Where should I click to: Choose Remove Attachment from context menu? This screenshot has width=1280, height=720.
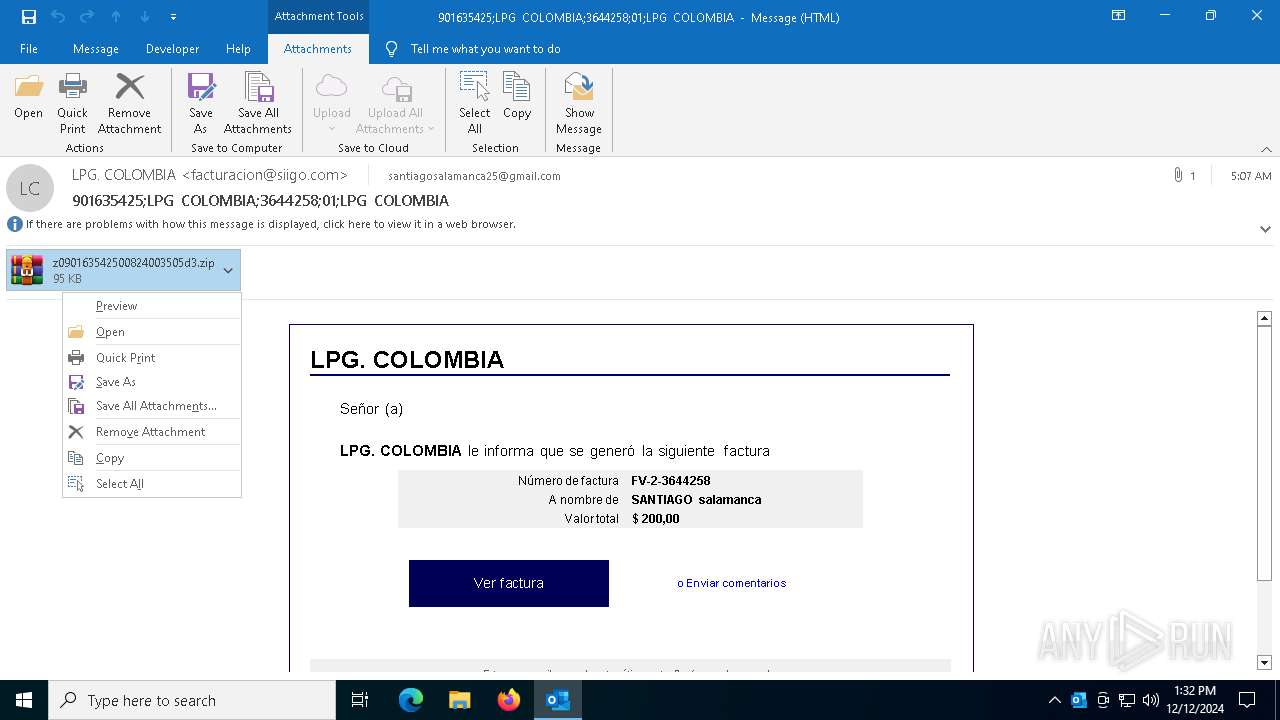[152, 432]
